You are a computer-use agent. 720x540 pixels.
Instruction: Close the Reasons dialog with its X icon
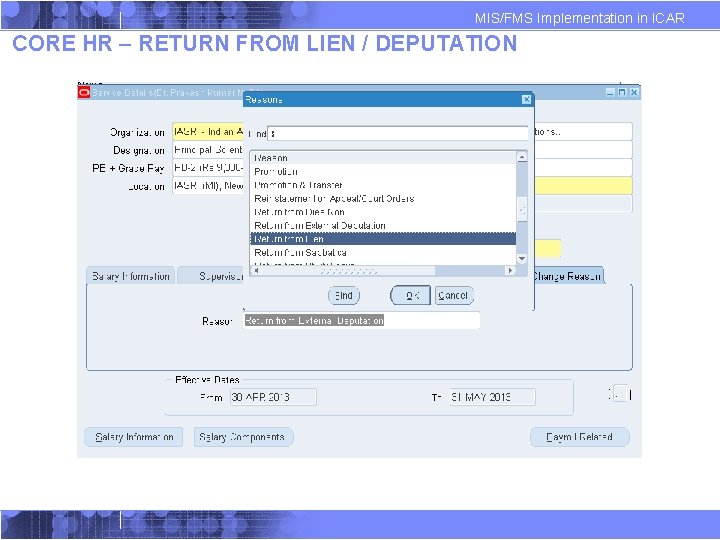[526, 99]
